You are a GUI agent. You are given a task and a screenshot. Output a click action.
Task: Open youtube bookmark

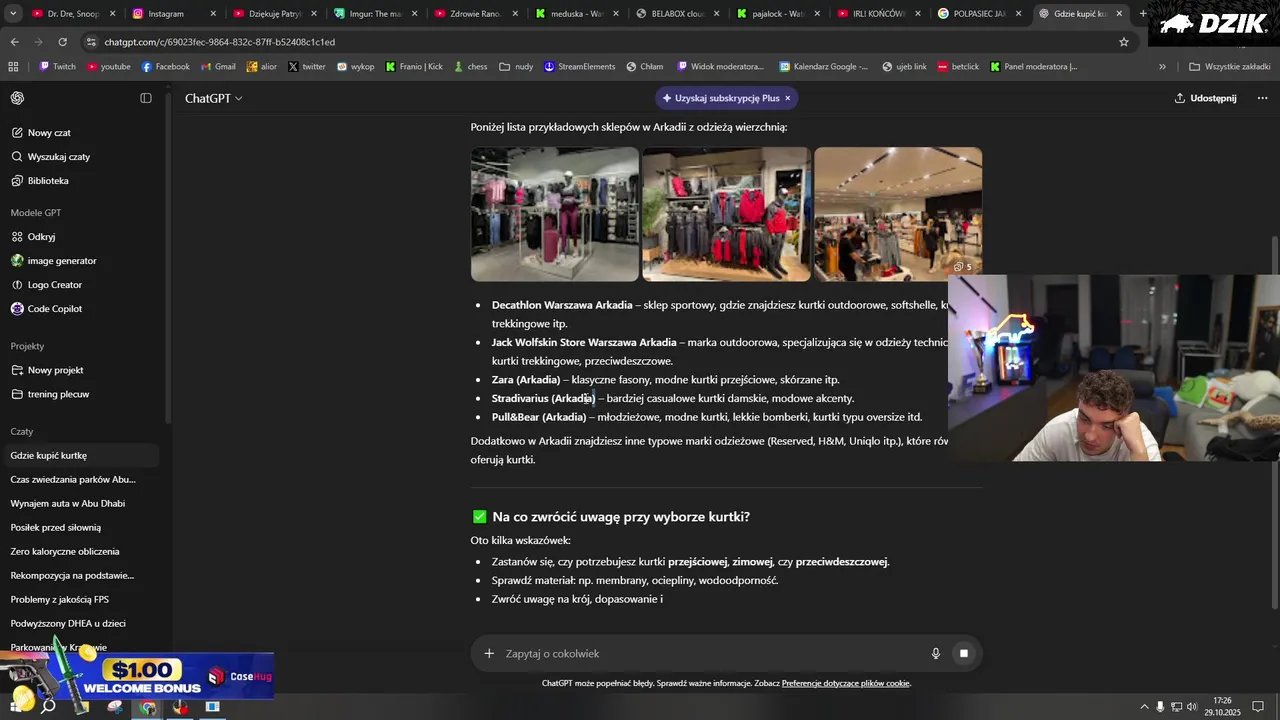pyautogui.click(x=109, y=67)
